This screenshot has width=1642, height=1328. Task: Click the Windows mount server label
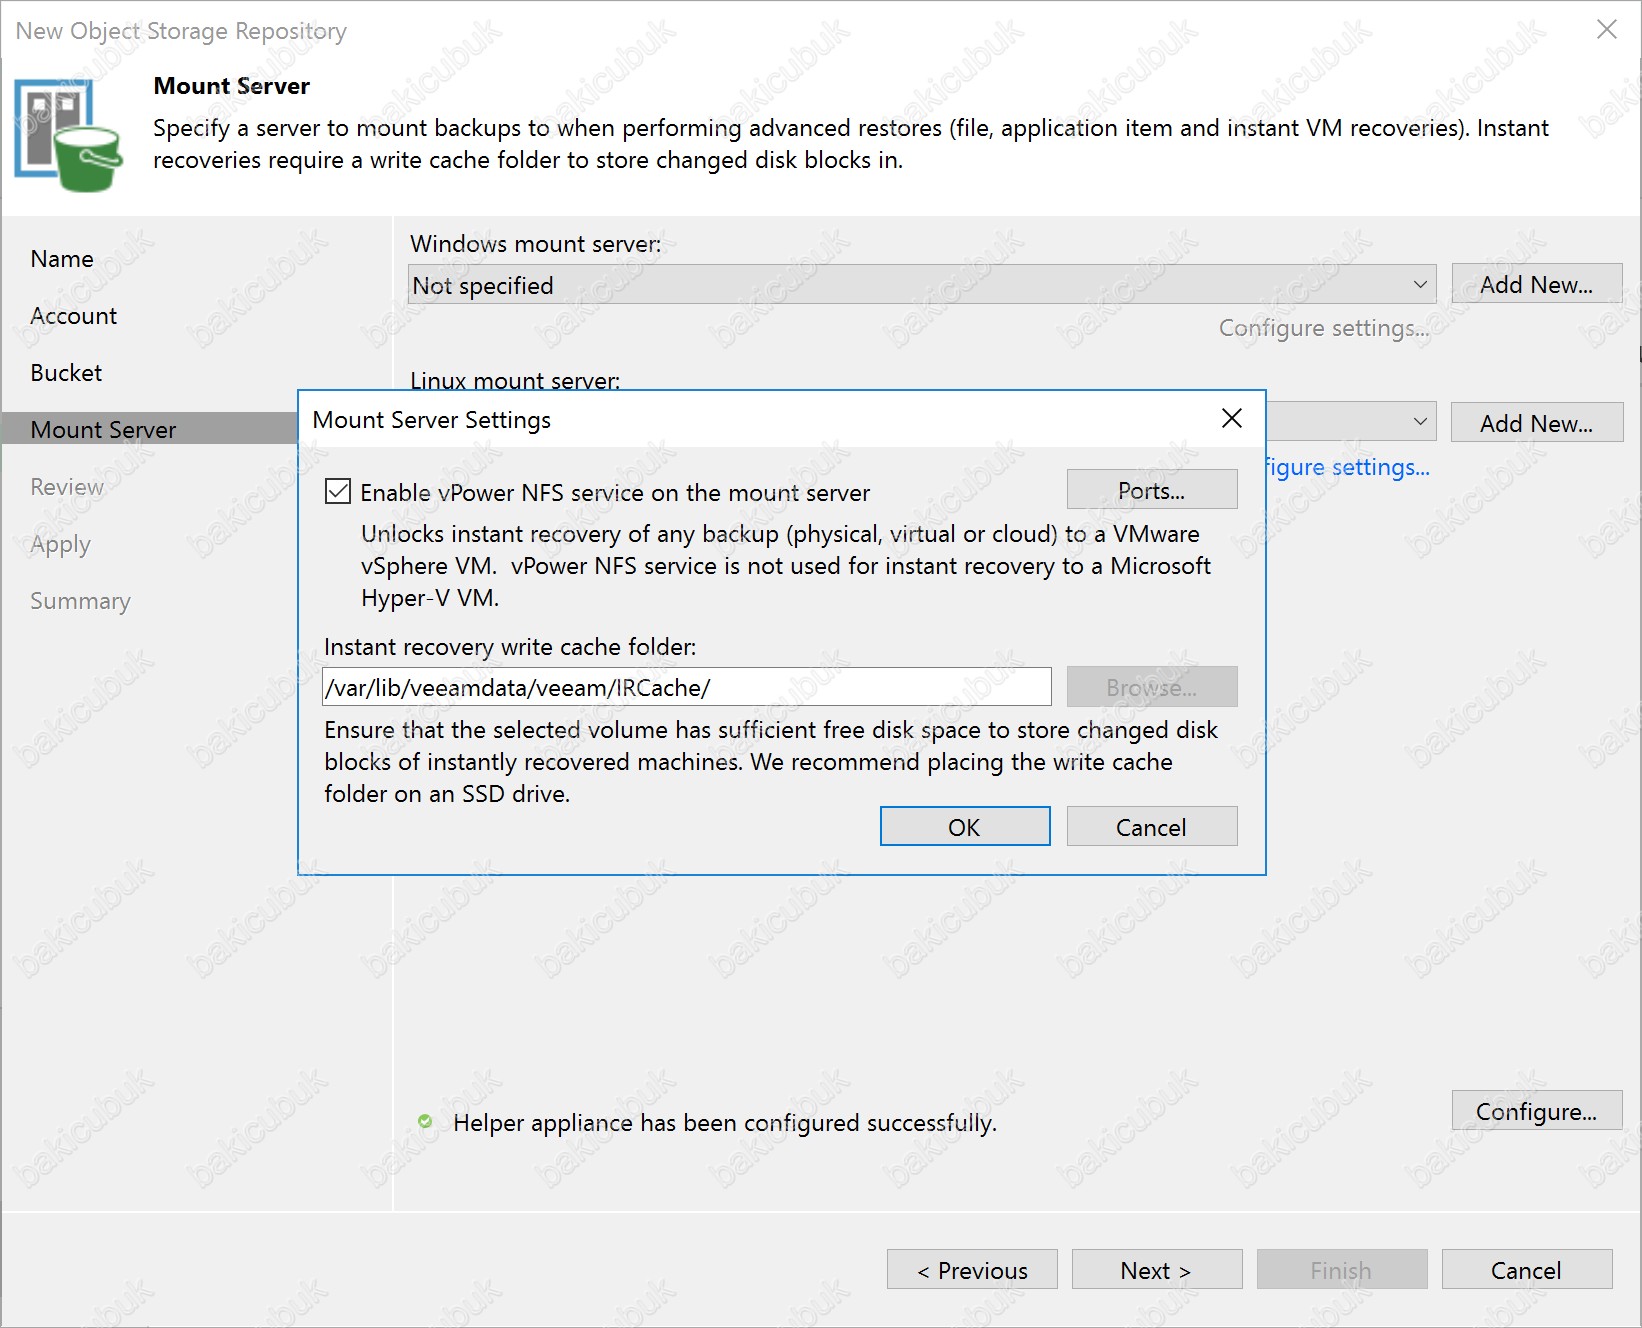click(536, 244)
